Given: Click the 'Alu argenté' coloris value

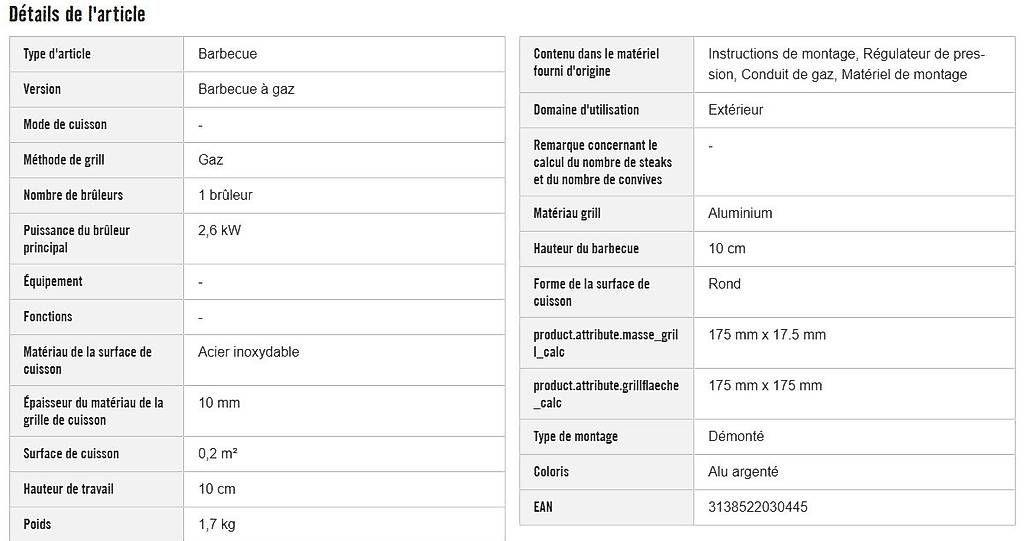Looking at the screenshot, I should click(743, 472).
